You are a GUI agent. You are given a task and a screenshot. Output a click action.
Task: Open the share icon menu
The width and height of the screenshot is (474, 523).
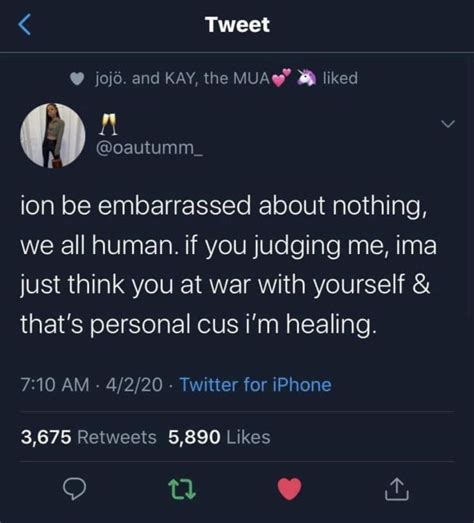397,489
